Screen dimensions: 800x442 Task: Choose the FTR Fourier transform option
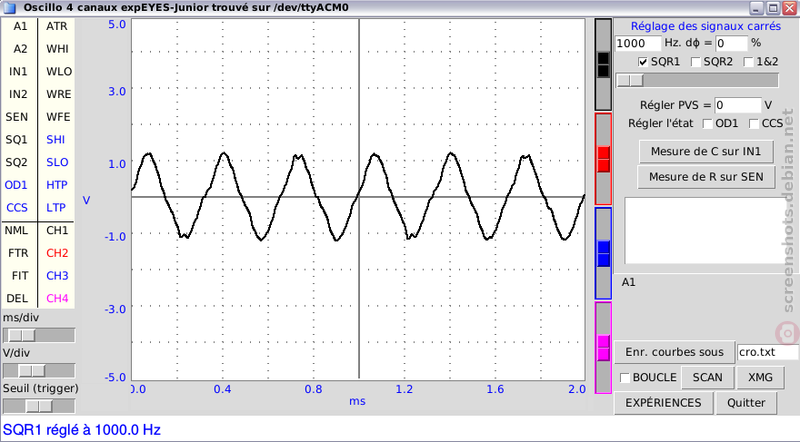tap(18, 253)
